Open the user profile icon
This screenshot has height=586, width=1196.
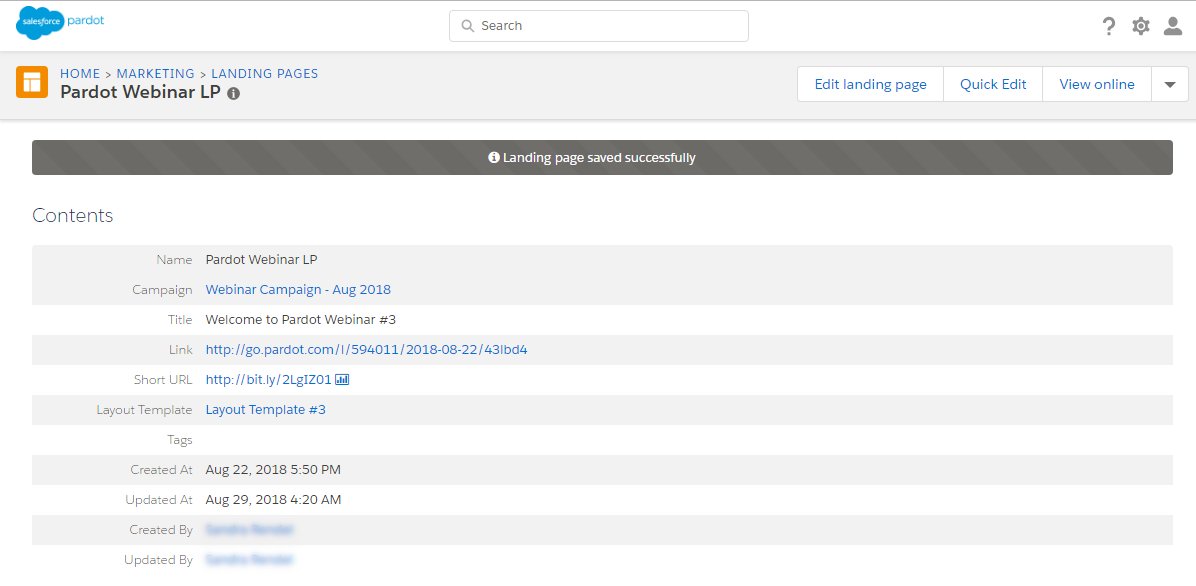(x=1172, y=26)
